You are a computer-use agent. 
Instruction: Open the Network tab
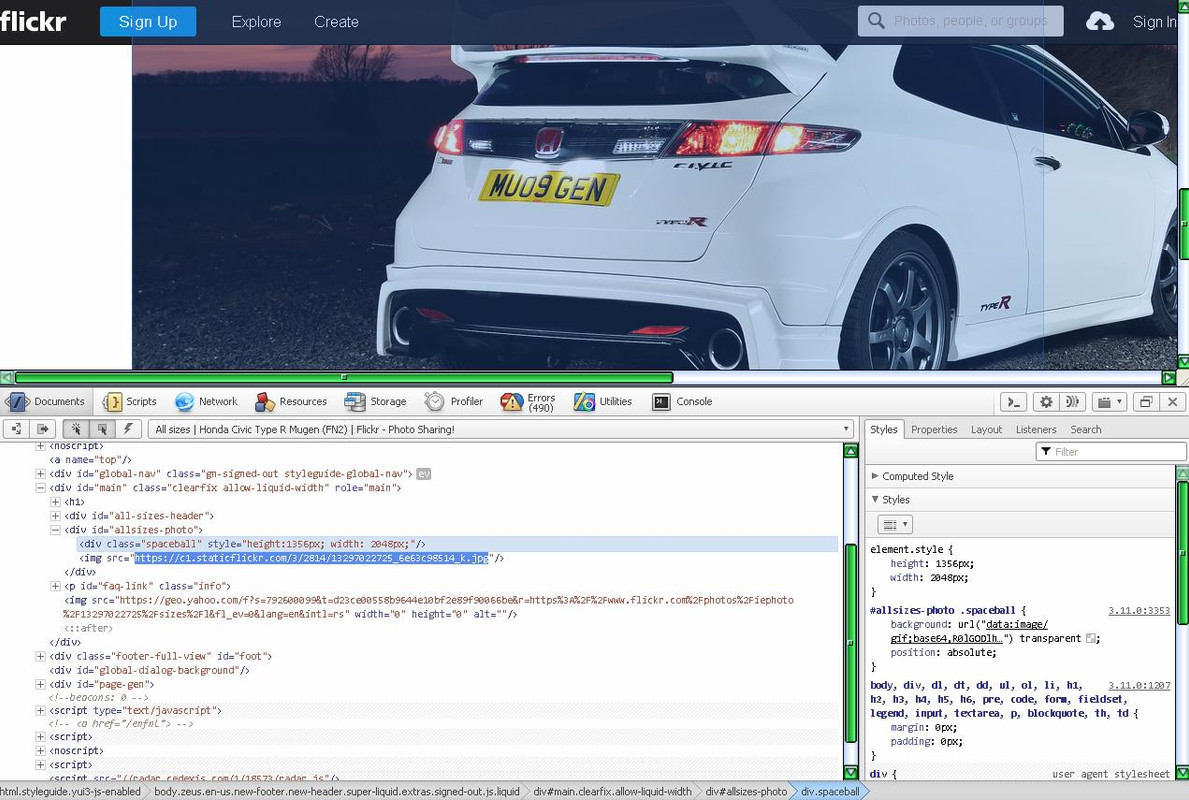pyautogui.click(x=206, y=402)
